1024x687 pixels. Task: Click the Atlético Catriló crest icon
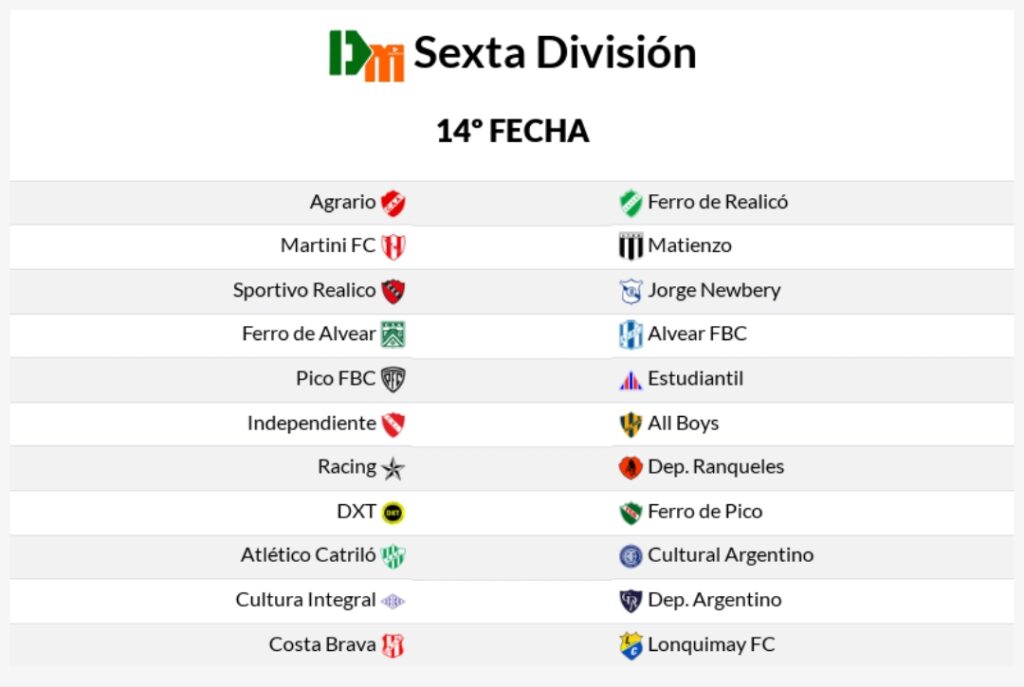click(x=393, y=556)
